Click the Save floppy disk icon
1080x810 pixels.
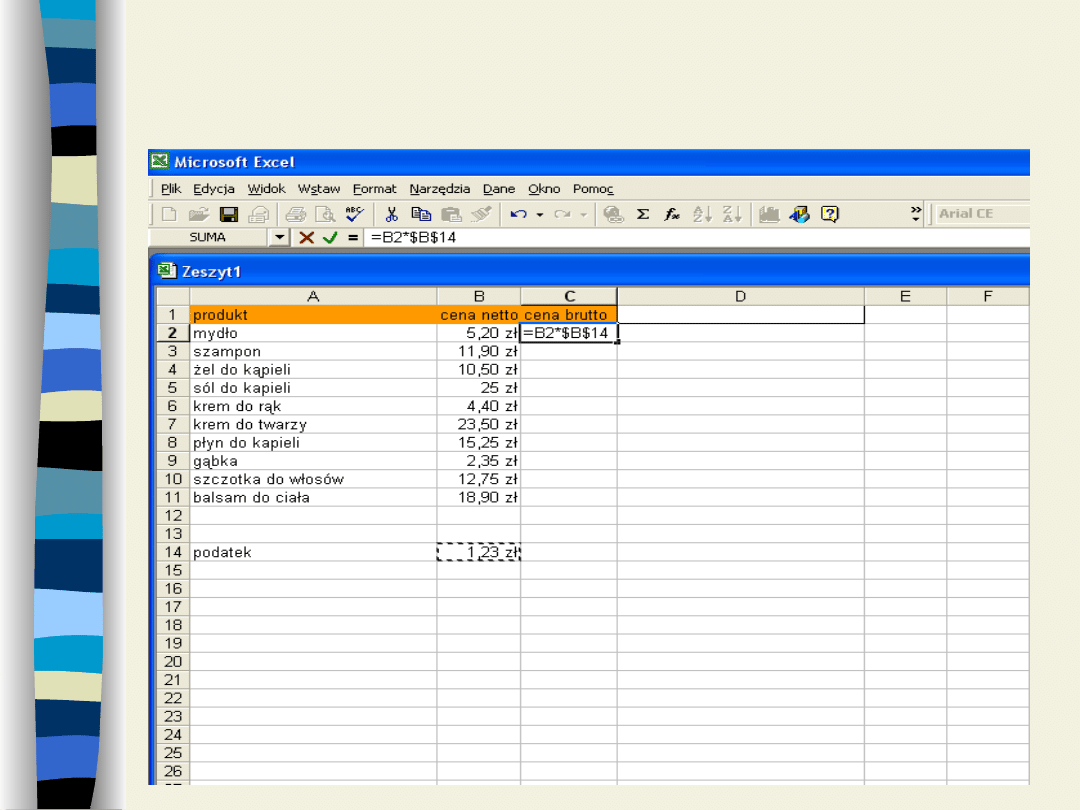[x=229, y=214]
